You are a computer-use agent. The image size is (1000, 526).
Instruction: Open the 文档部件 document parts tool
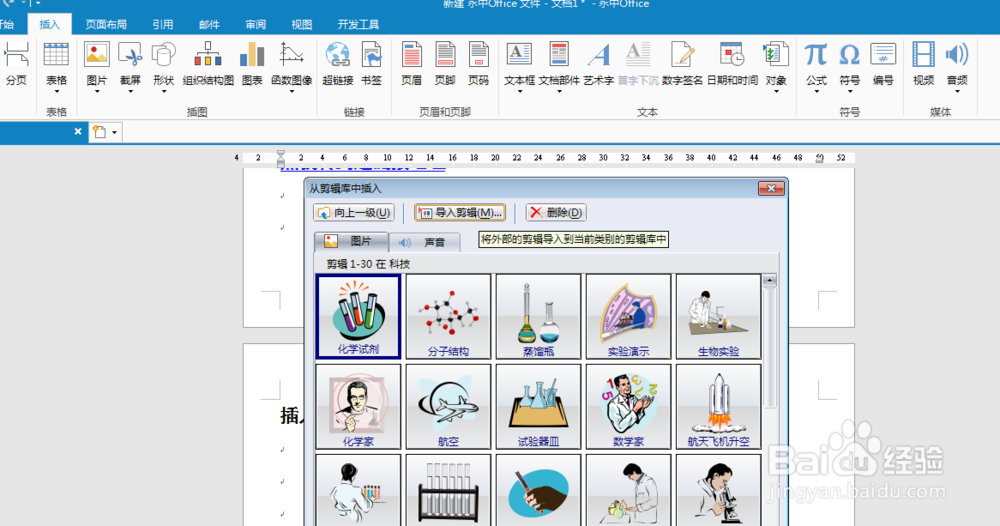559,64
